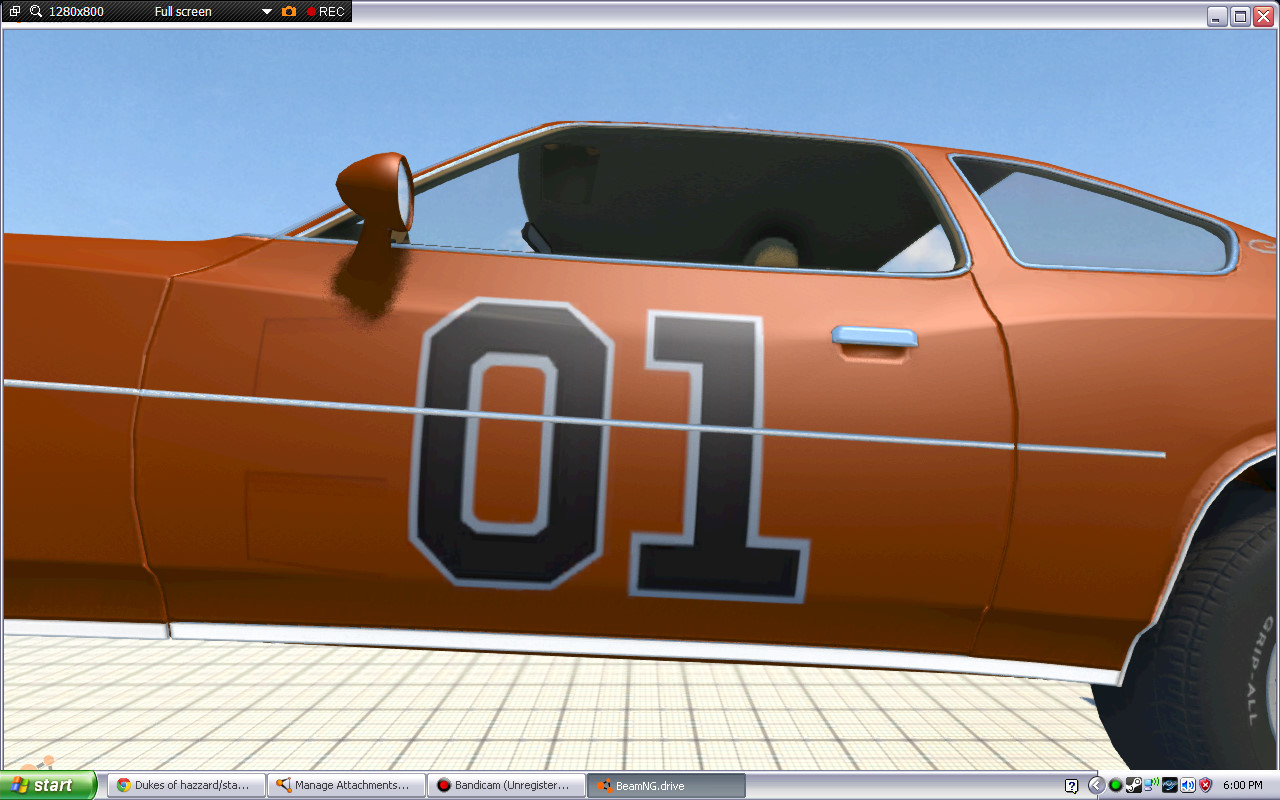Screen dimensions: 1280x800
Task: Click the red shield security alert icon
Action: coord(1206,785)
